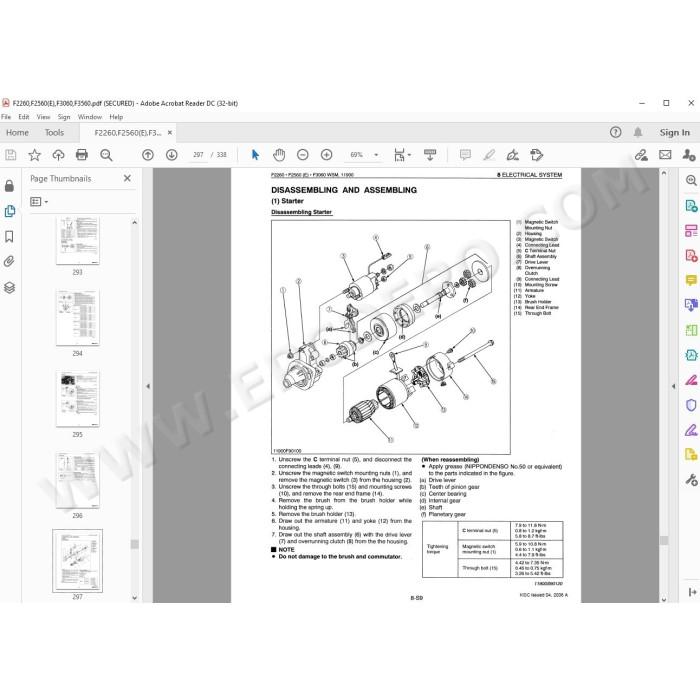Image resolution: width=700 pixels, height=700 pixels.
Task: Open the Sign menu
Action: (64, 117)
